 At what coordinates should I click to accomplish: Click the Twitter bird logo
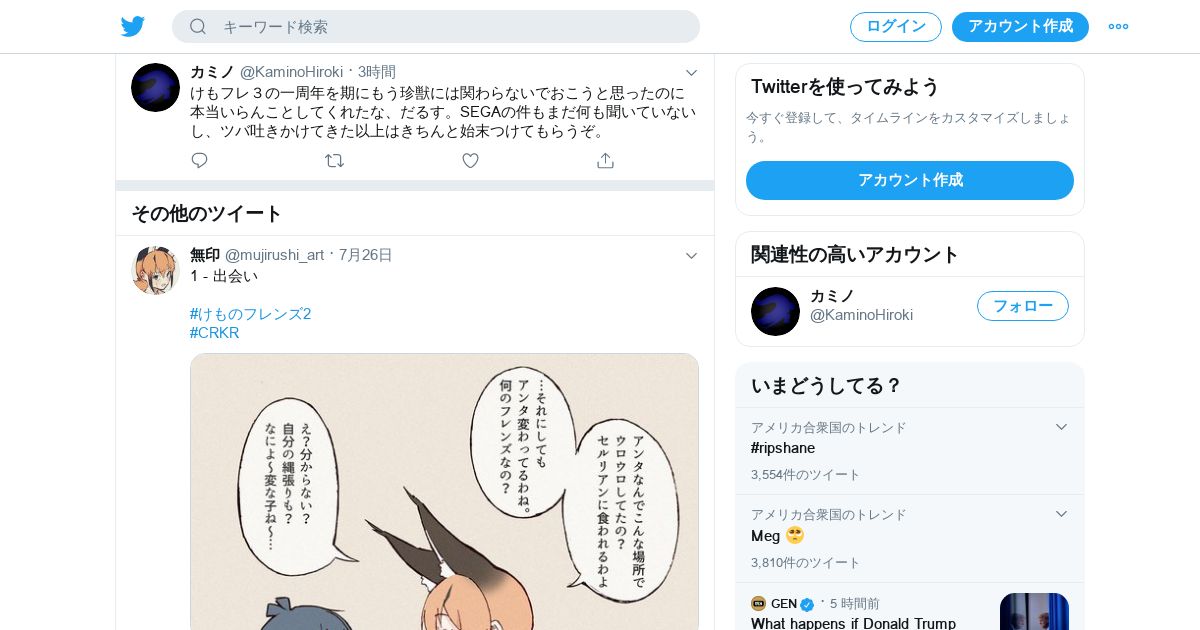click(133, 26)
